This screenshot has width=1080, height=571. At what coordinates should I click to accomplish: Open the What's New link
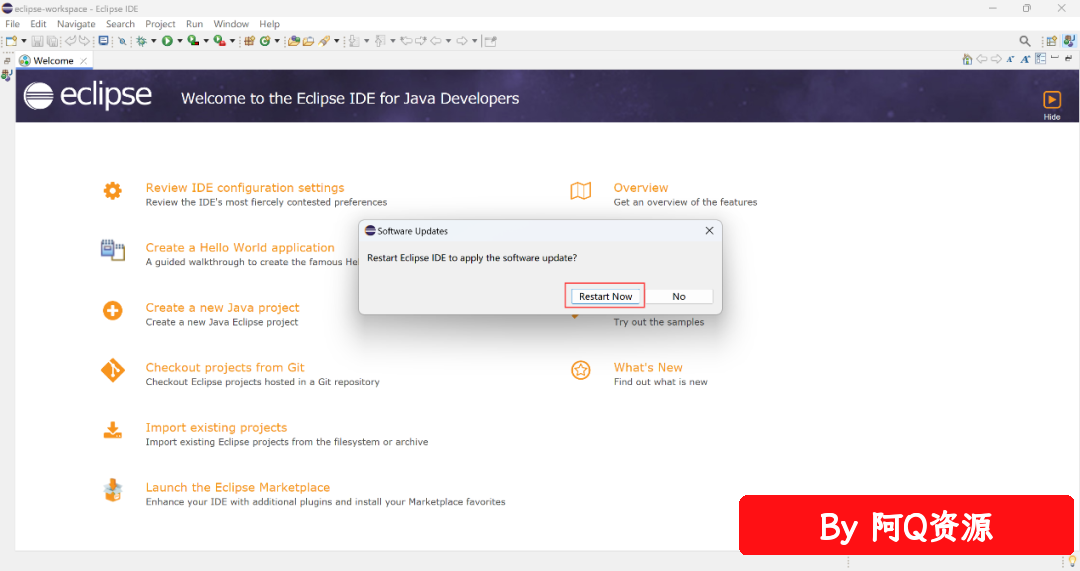648,367
